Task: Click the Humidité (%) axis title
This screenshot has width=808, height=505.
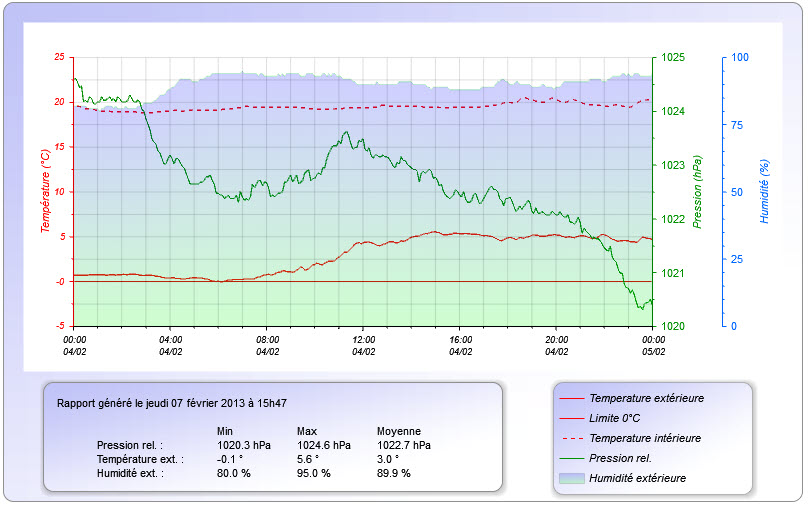Action: coord(765,191)
